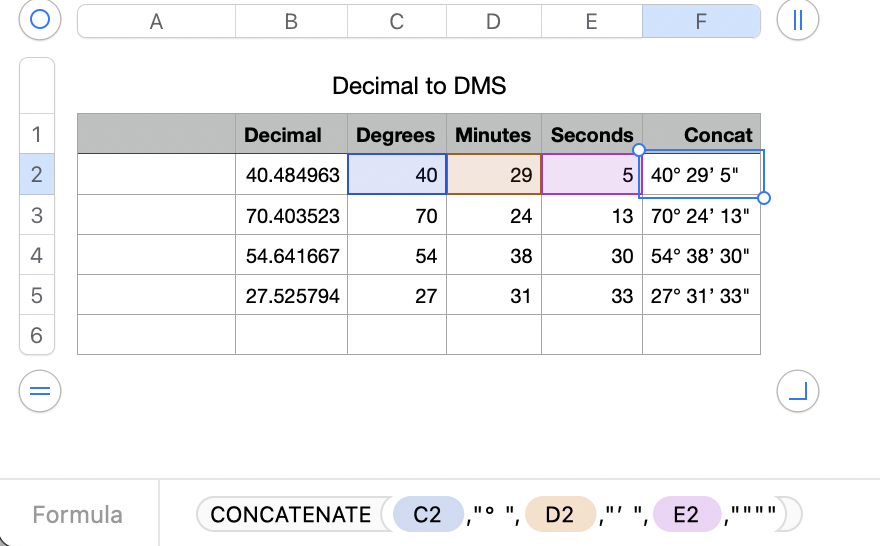Click the table resize corner handle

point(798,391)
